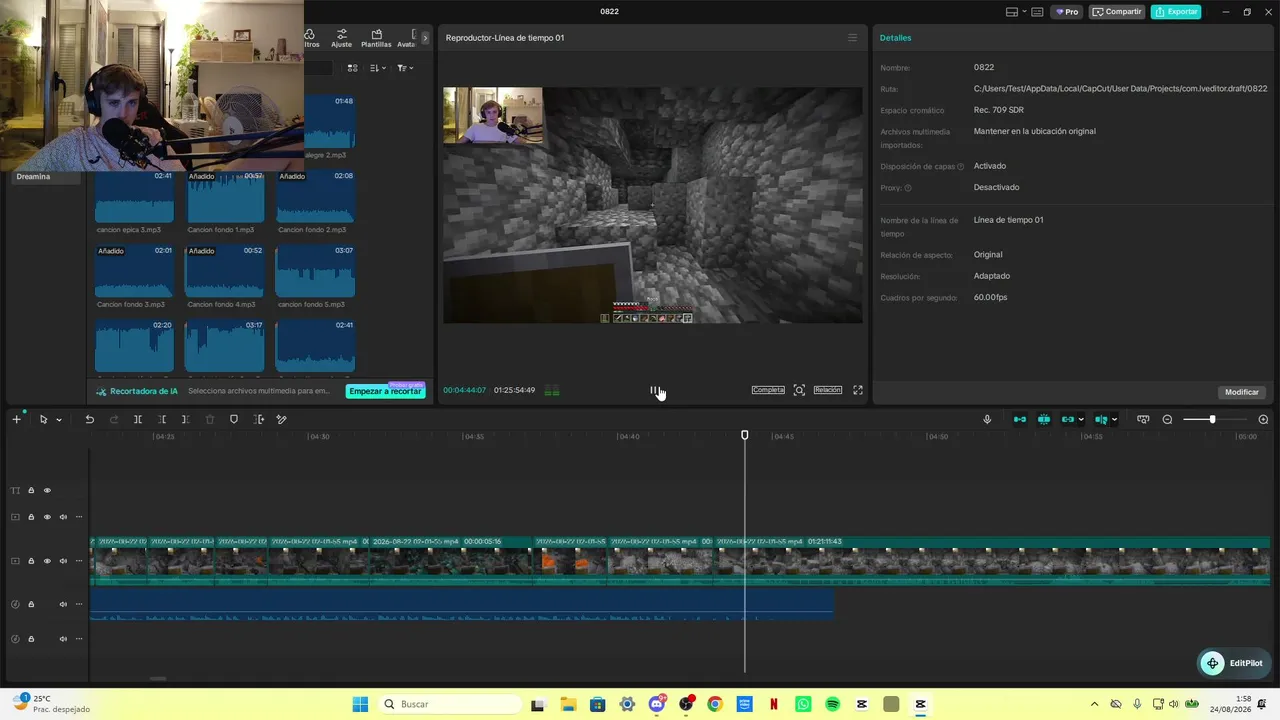This screenshot has width=1280, height=720.
Task: Click Modificar in the details panel
Action: tap(1242, 392)
